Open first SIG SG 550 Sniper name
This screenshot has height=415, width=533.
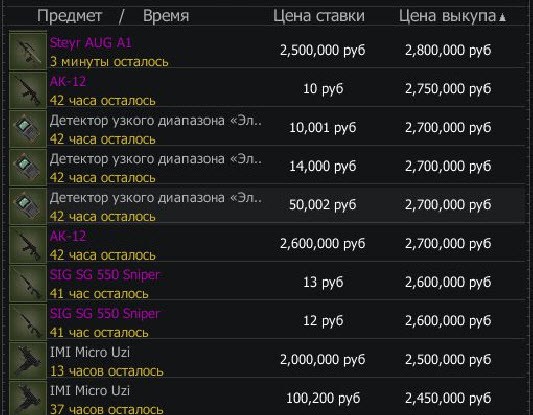[104, 275]
